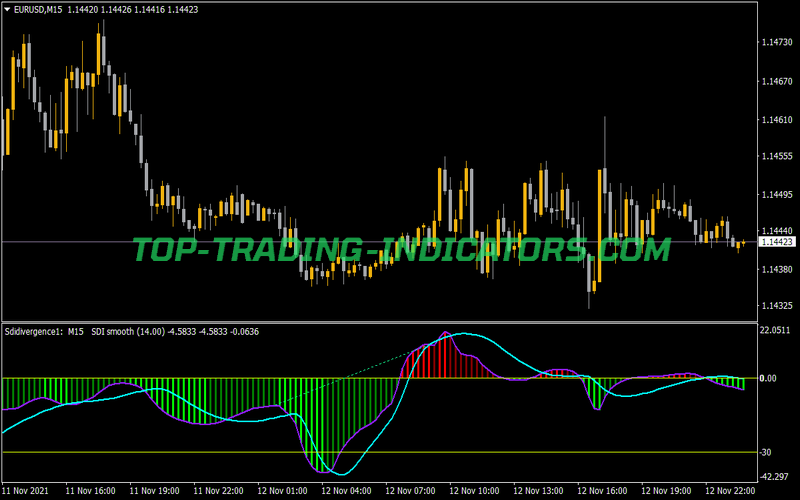Click the EURUSD,M15 chart title text
This screenshot has width=800, height=500.
[38, 10]
